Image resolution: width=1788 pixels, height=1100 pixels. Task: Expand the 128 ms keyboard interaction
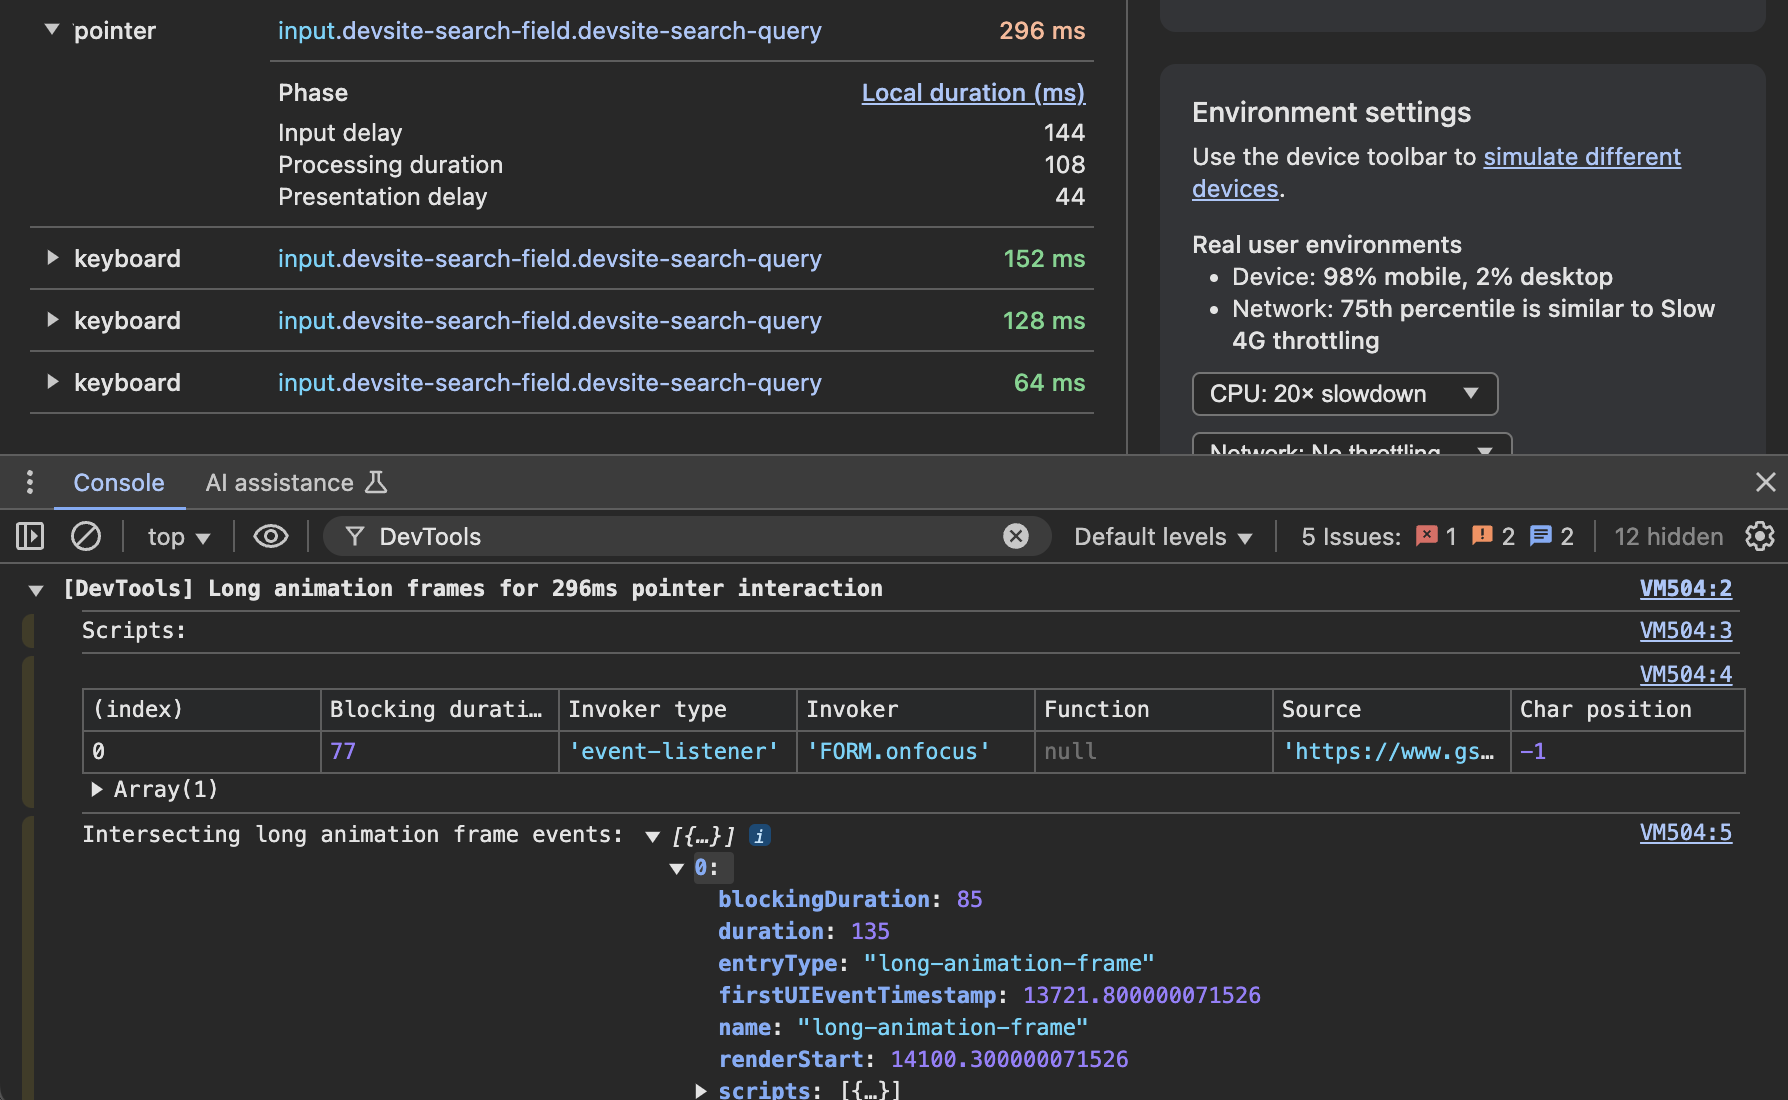click(x=52, y=320)
